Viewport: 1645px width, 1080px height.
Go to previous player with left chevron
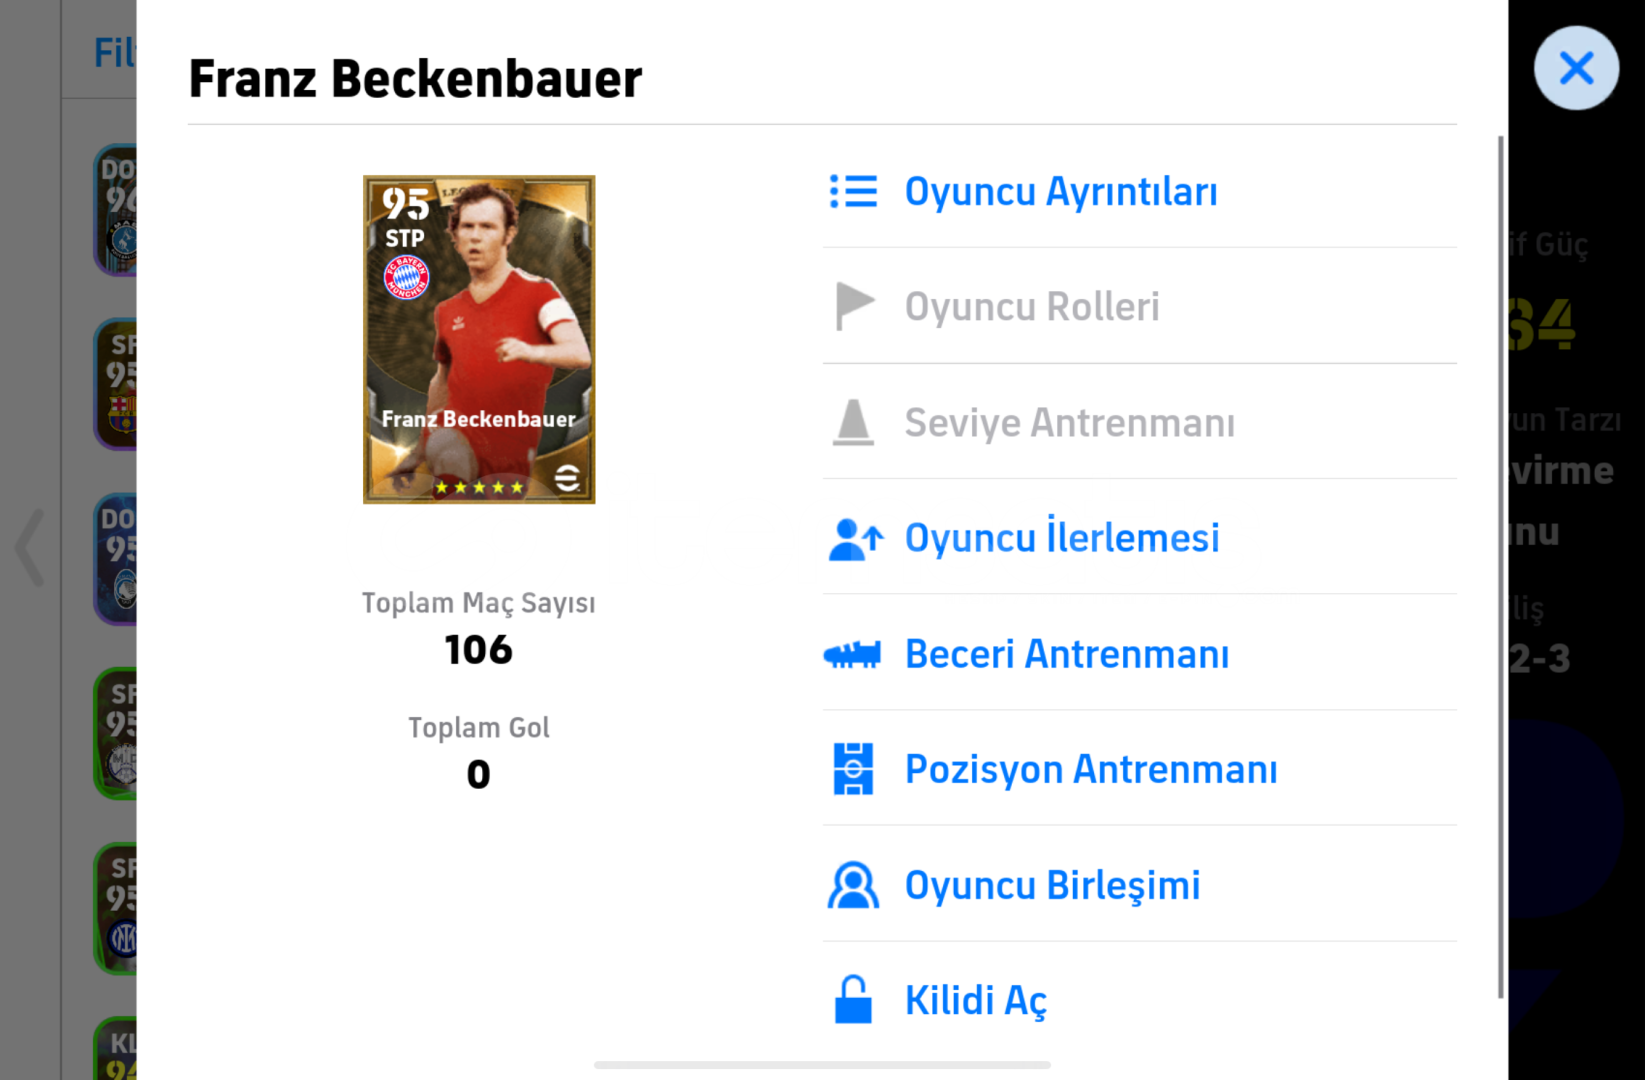coord(29,547)
